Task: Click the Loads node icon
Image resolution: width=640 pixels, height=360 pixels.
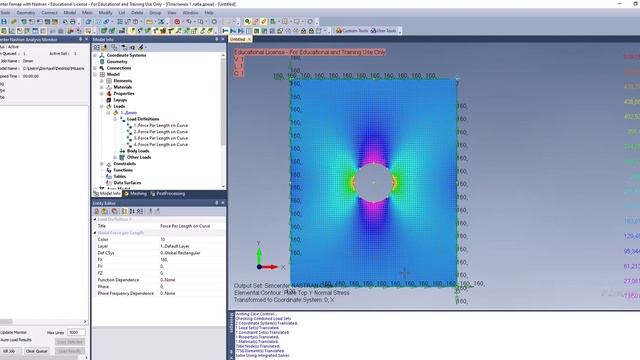Action: 109,106
